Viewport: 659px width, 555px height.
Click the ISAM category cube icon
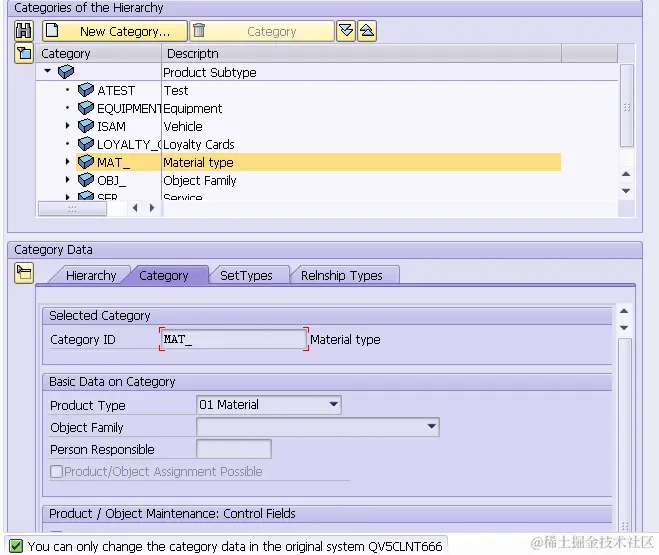click(86, 126)
